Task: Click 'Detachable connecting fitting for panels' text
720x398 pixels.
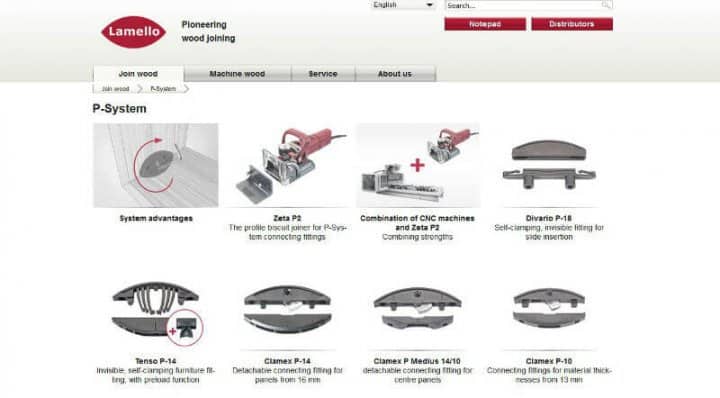Action: 287,375
